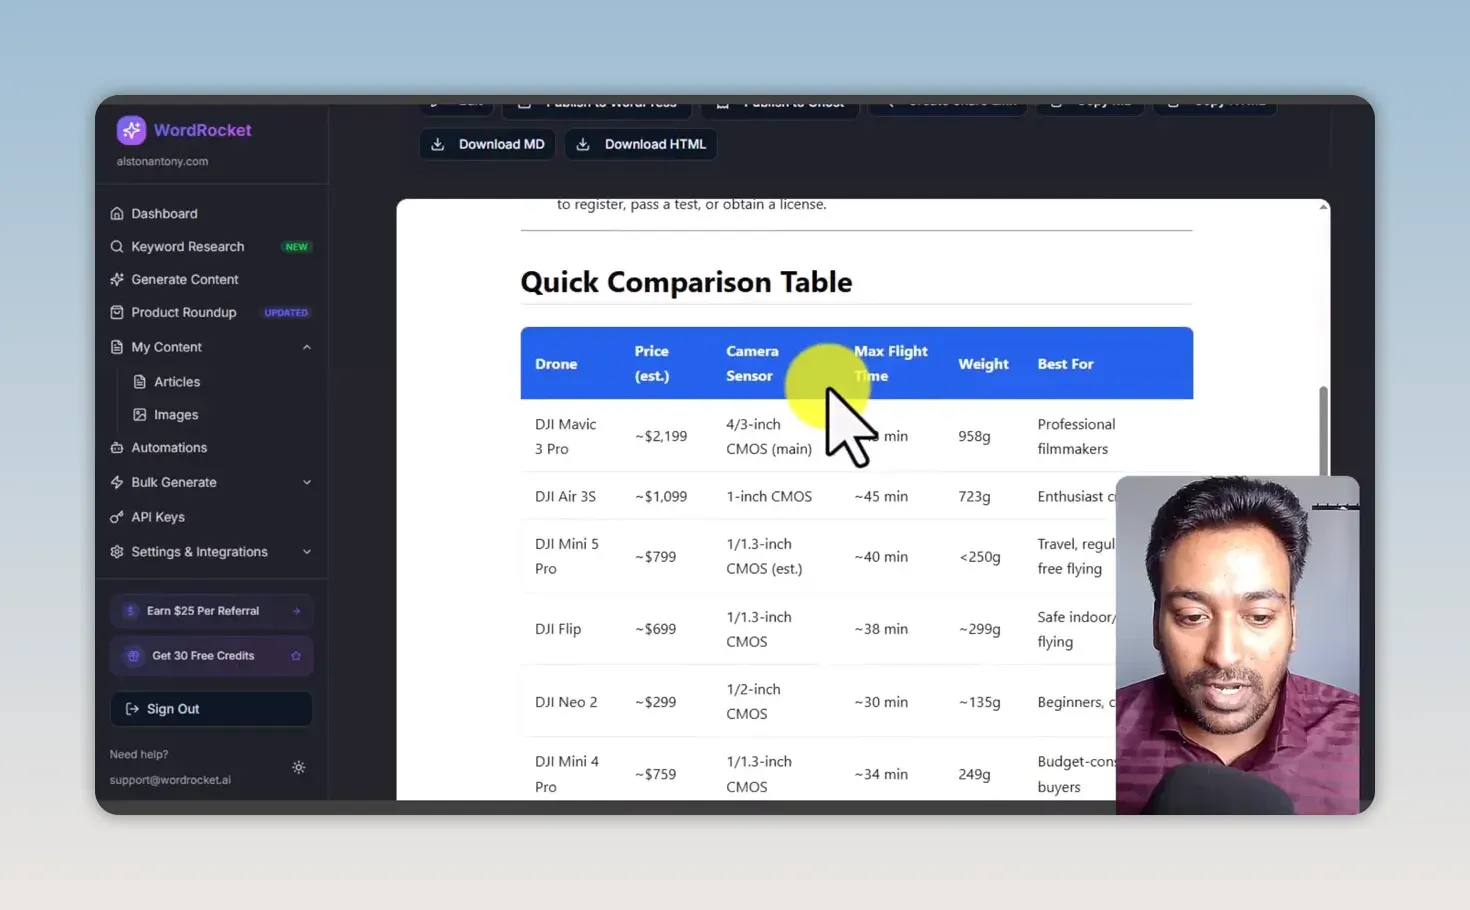Click the "Drone" column header
The width and height of the screenshot is (1470, 910).
(x=556, y=364)
